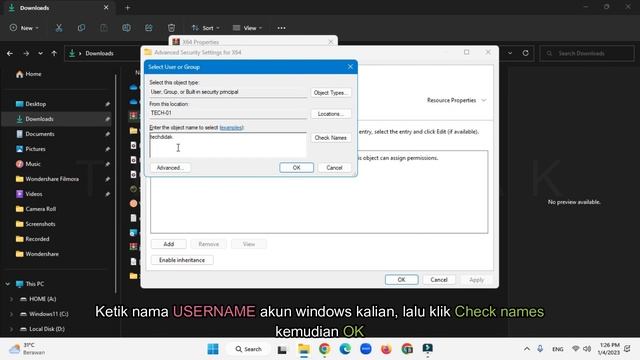Click the Copy icon in toolbar
Image resolution: width=640 pixels, height=360 pixels.
pos(81,28)
